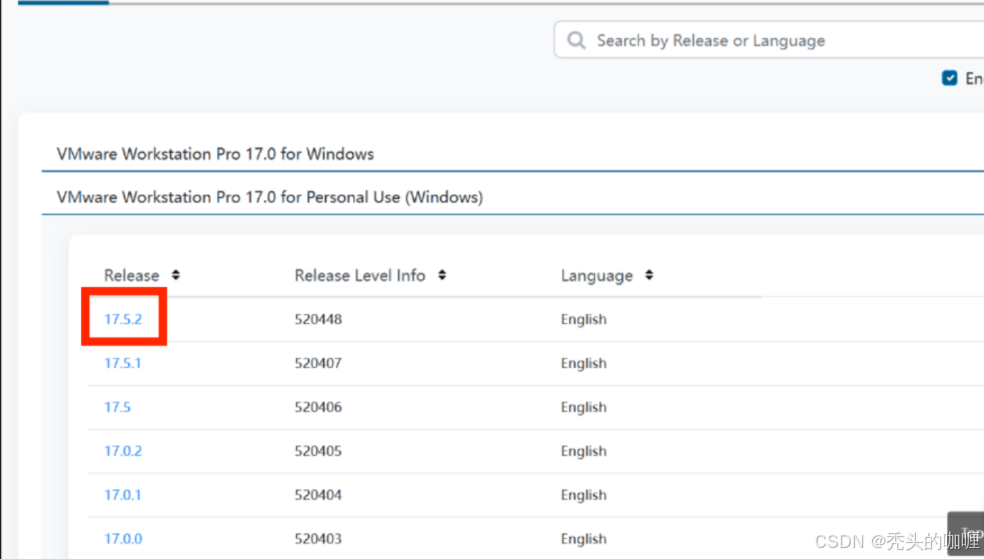Click English in the 17.0.2 row
The image size is (984, 559).
(x=584, y=450)
